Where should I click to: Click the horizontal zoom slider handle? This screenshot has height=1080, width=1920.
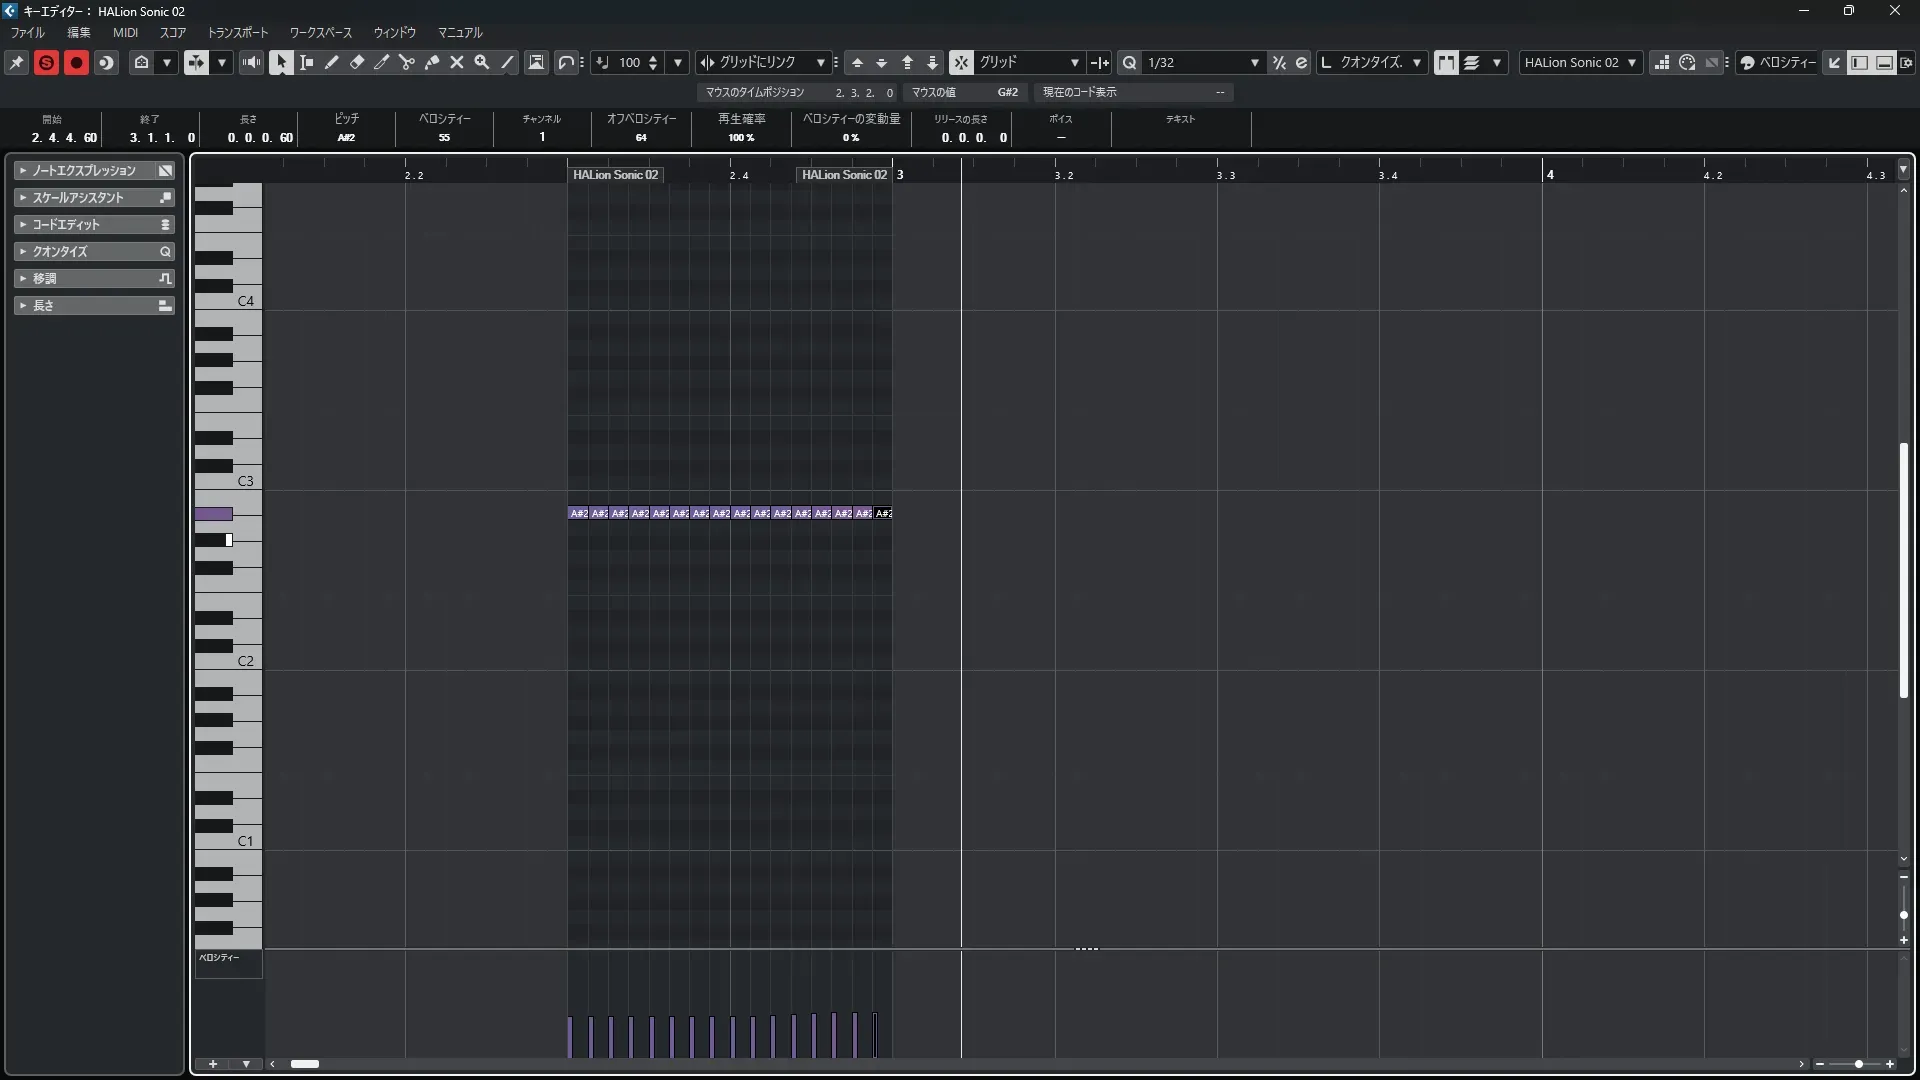(x=1858, y=1064)
